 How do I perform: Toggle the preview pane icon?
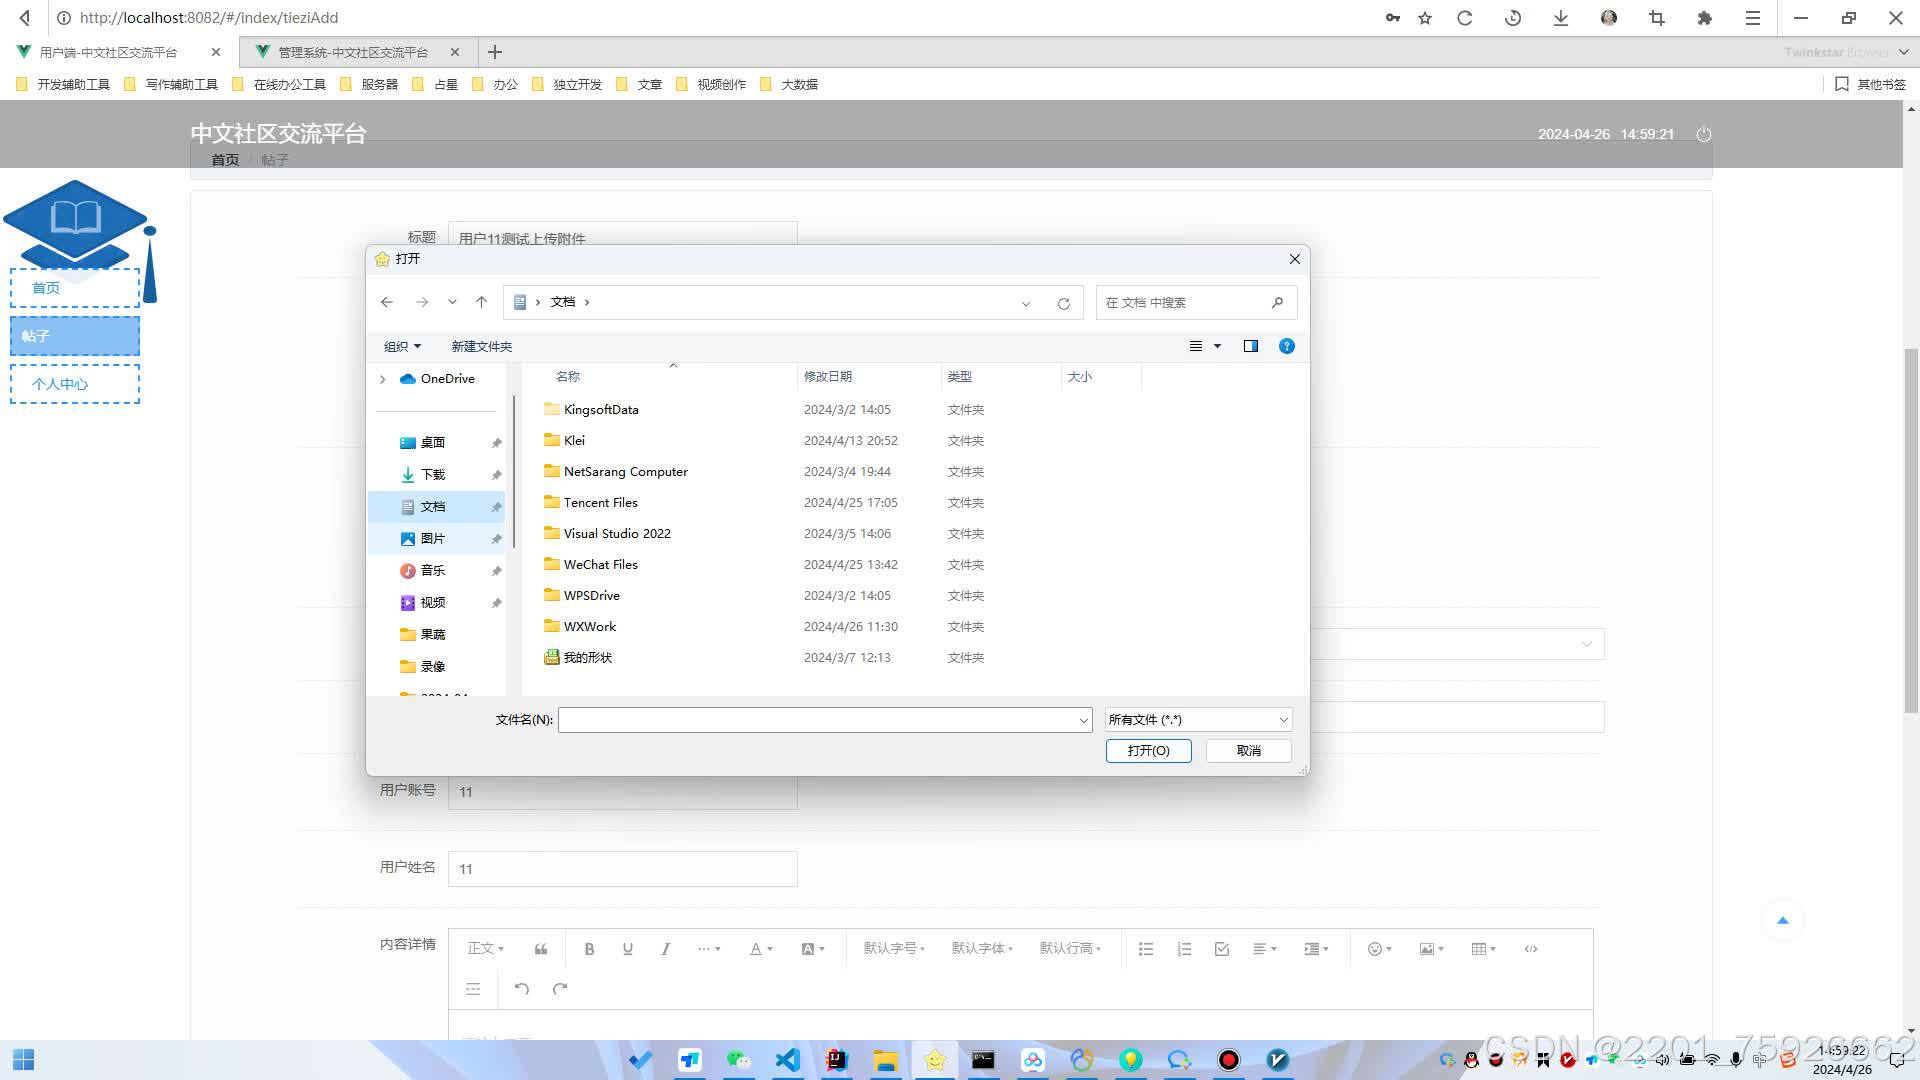click(1250, 346)
